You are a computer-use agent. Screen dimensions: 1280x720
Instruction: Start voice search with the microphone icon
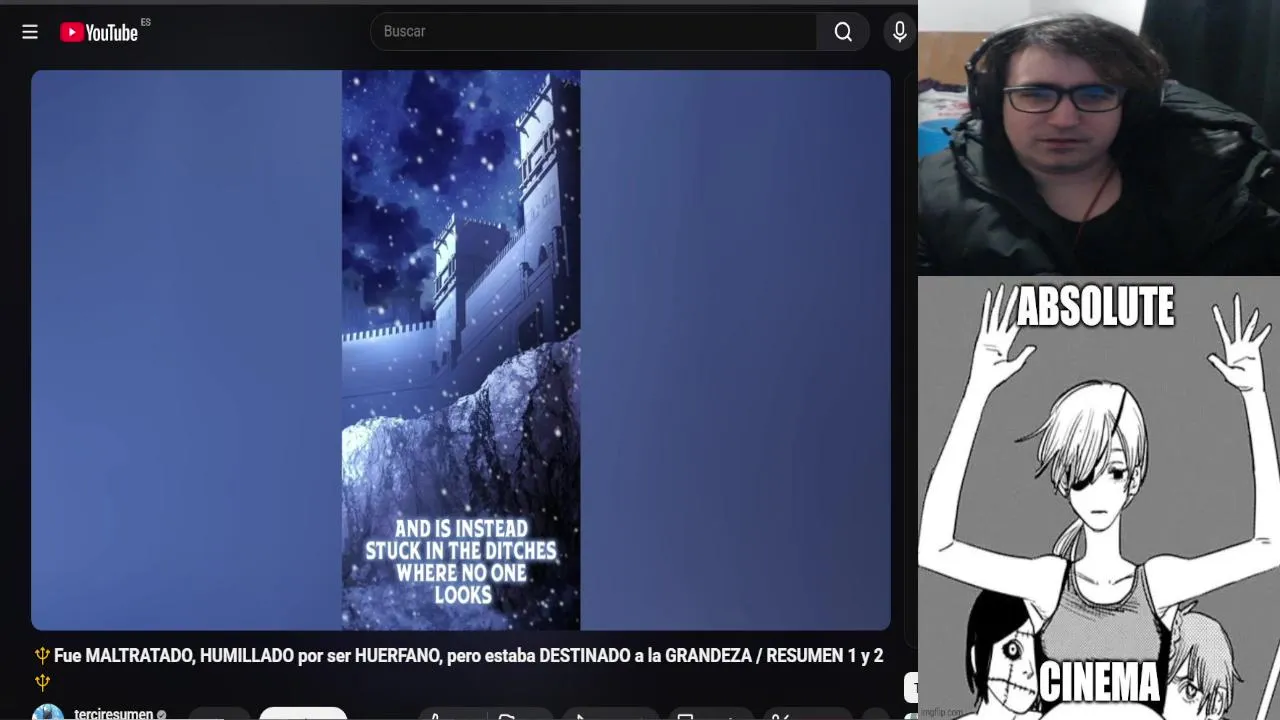(899, 32)
